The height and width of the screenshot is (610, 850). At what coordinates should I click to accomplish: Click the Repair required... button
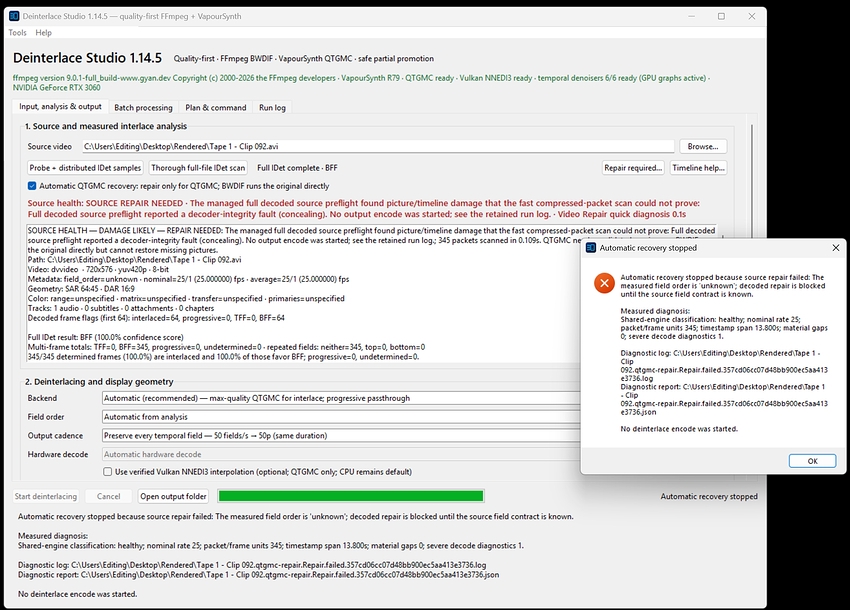[x=633, y=168]
